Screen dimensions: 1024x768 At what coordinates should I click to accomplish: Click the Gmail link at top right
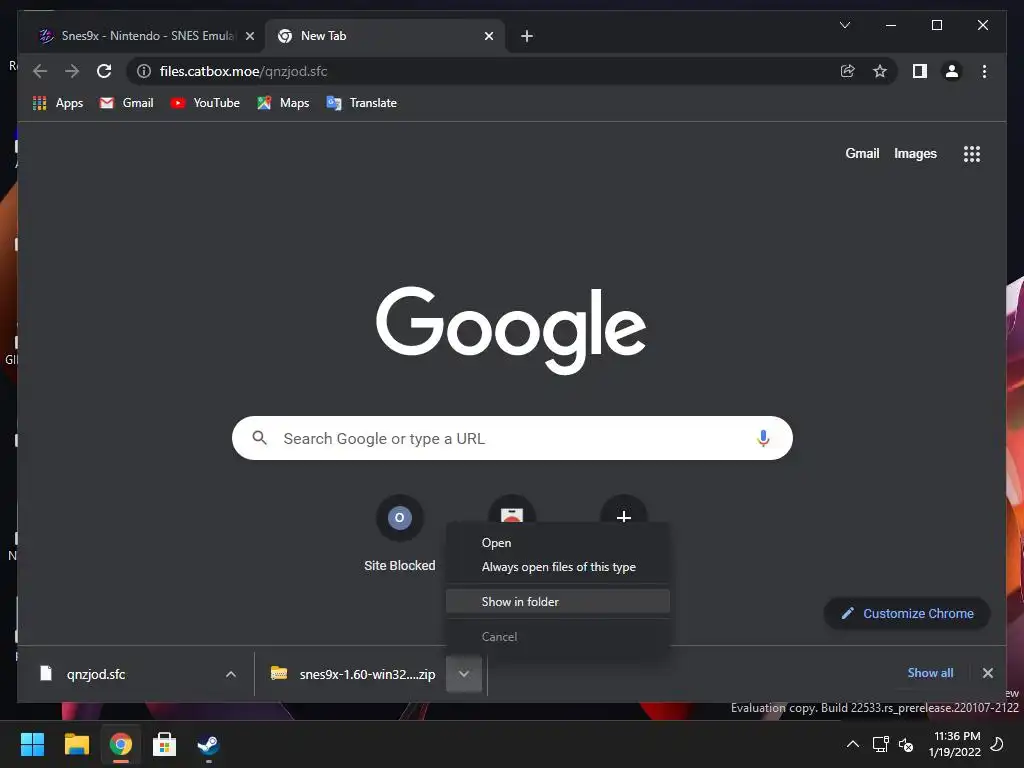coord(862,153)
